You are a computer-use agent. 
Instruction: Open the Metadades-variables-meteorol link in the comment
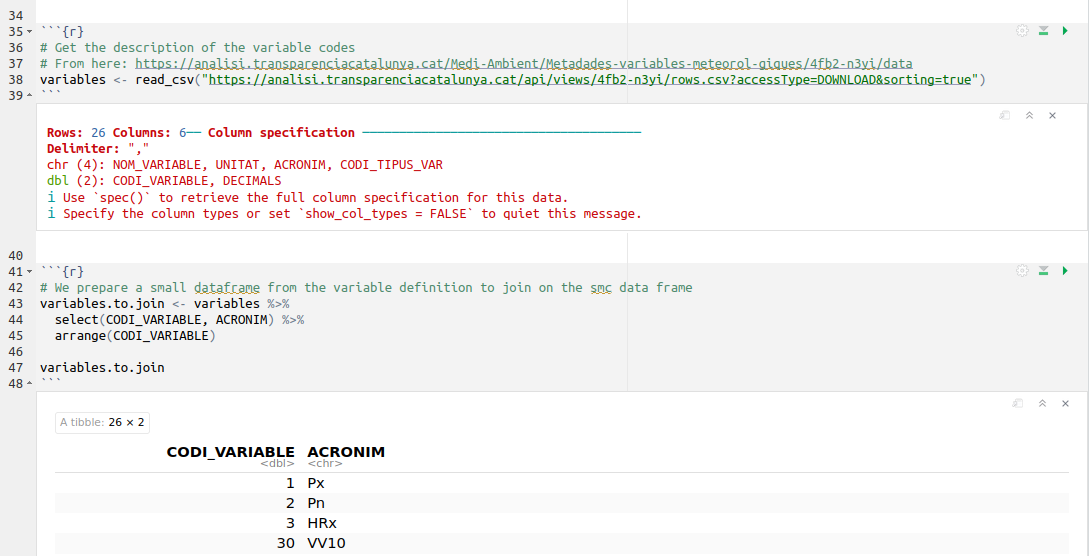pos(524,64)
